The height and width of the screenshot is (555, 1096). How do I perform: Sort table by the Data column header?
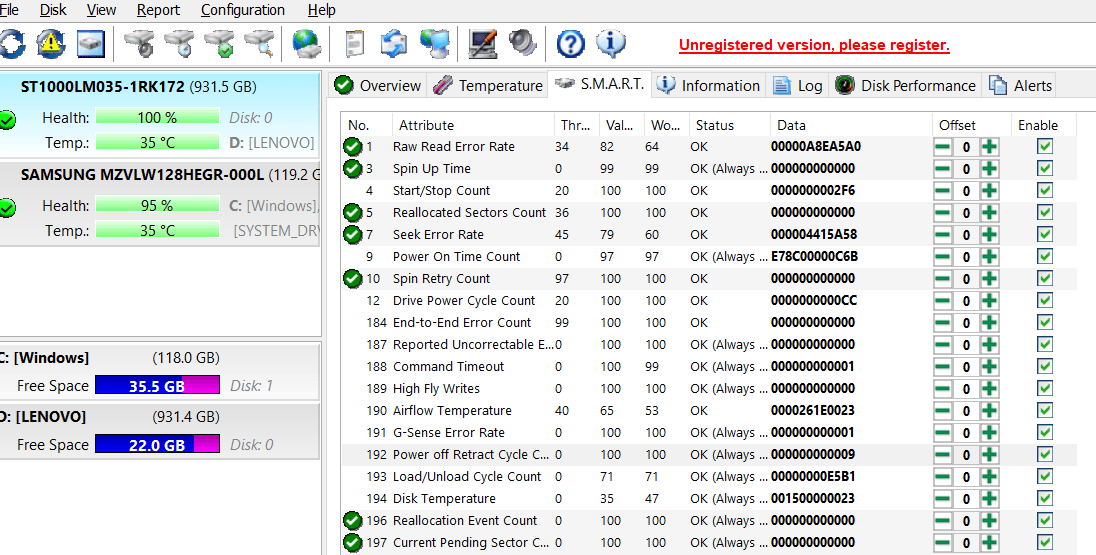click(851, 125)
